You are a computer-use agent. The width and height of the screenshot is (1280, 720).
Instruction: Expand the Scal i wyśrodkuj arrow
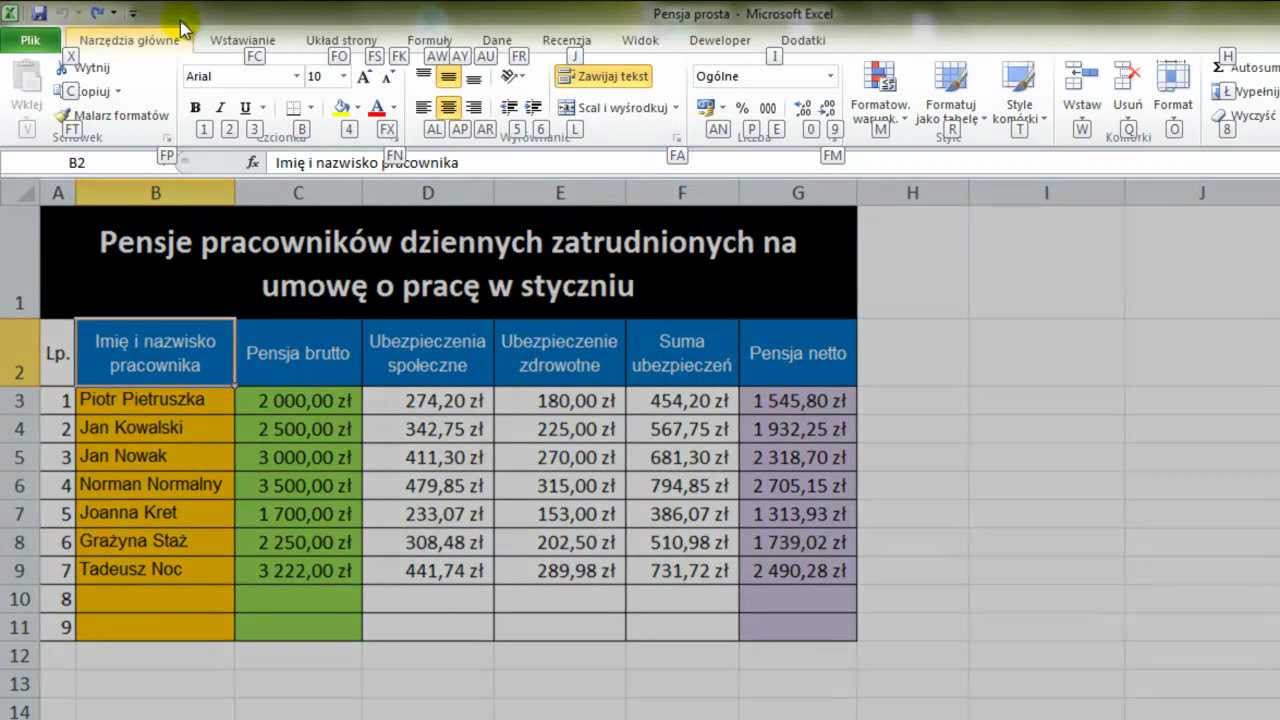(676, 107)
